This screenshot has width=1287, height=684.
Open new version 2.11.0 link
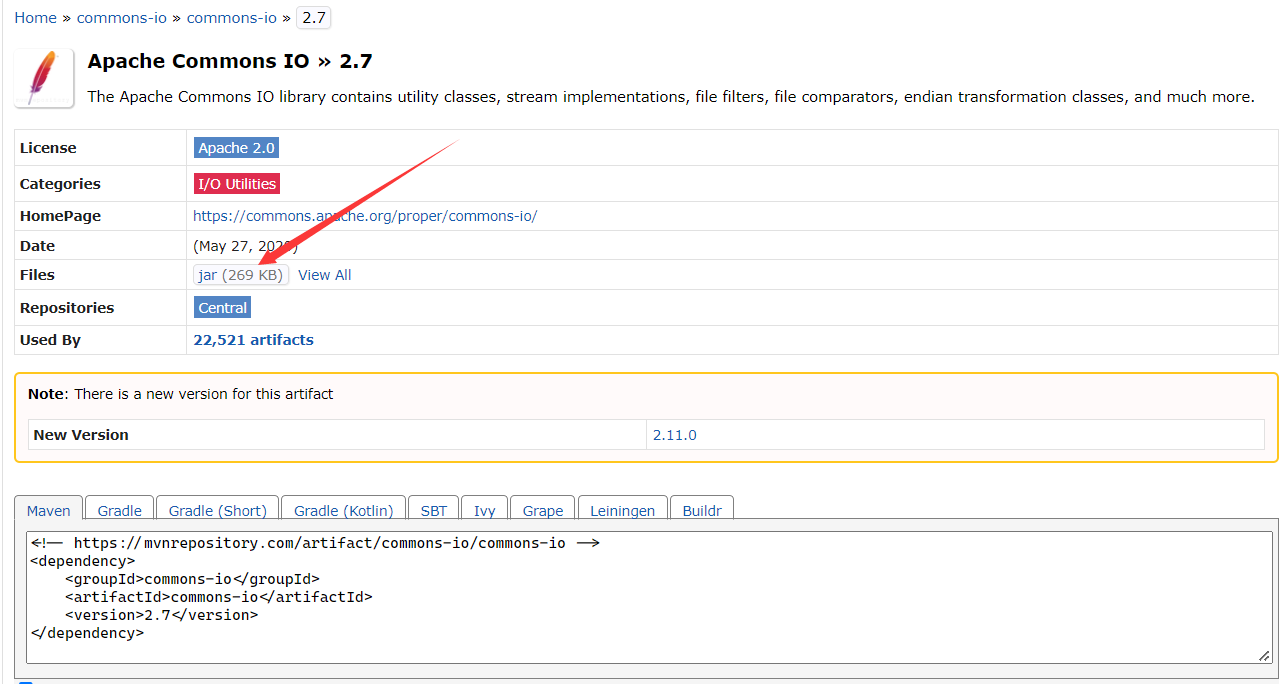[675, 435]
